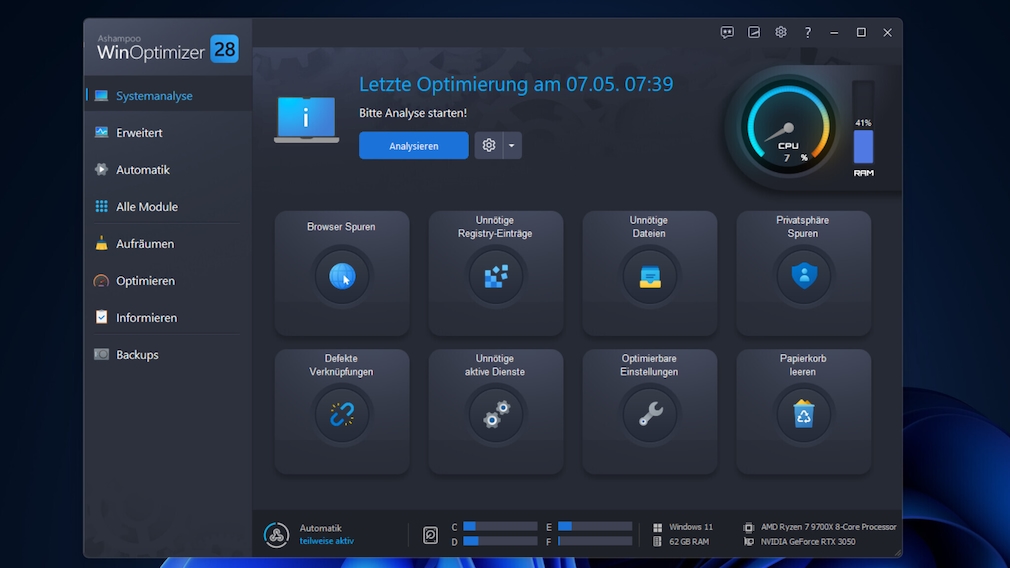Image resolution: width=1010 pixels, height=568 pixels.
Task: Open the Aufräumen sidebar section
Action: pyautogui.click(x=167, y=243)
